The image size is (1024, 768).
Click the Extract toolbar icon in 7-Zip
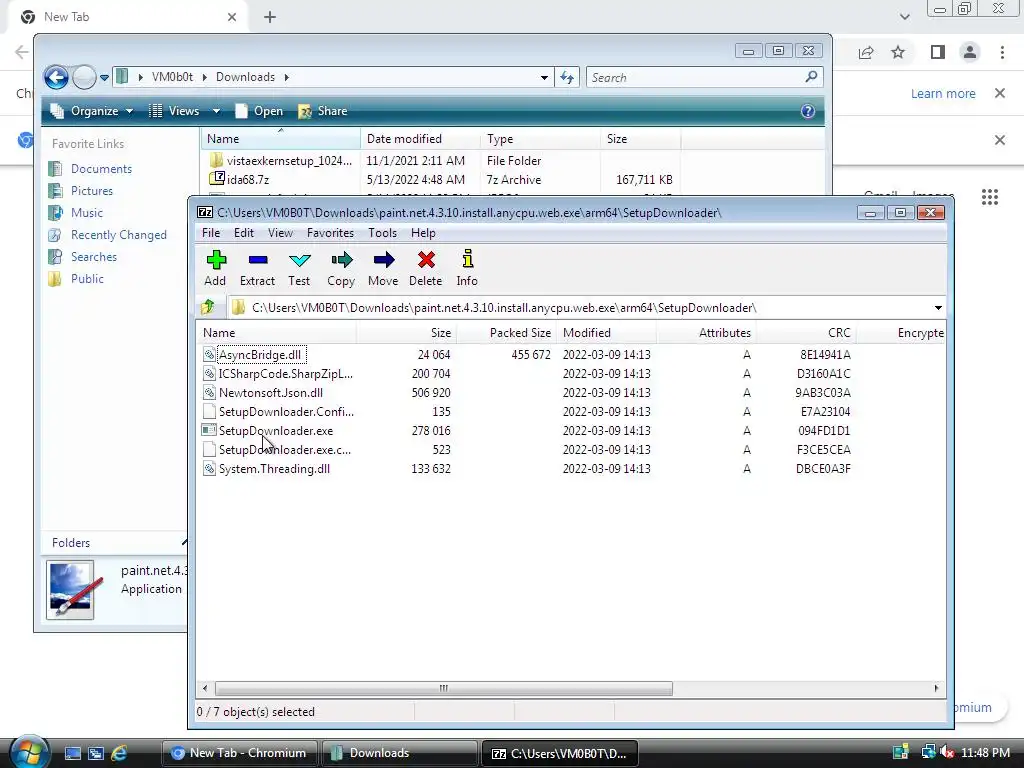[x=257, y=268]
